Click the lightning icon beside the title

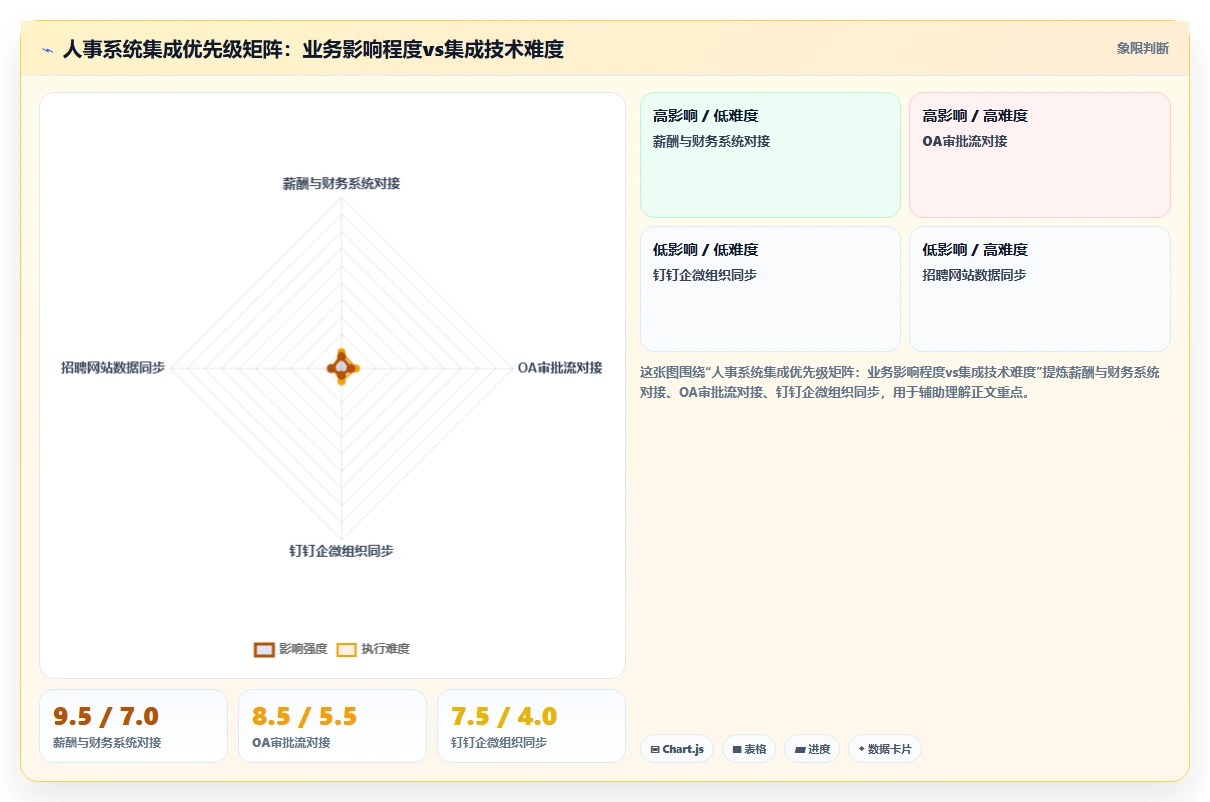point(47,49)
